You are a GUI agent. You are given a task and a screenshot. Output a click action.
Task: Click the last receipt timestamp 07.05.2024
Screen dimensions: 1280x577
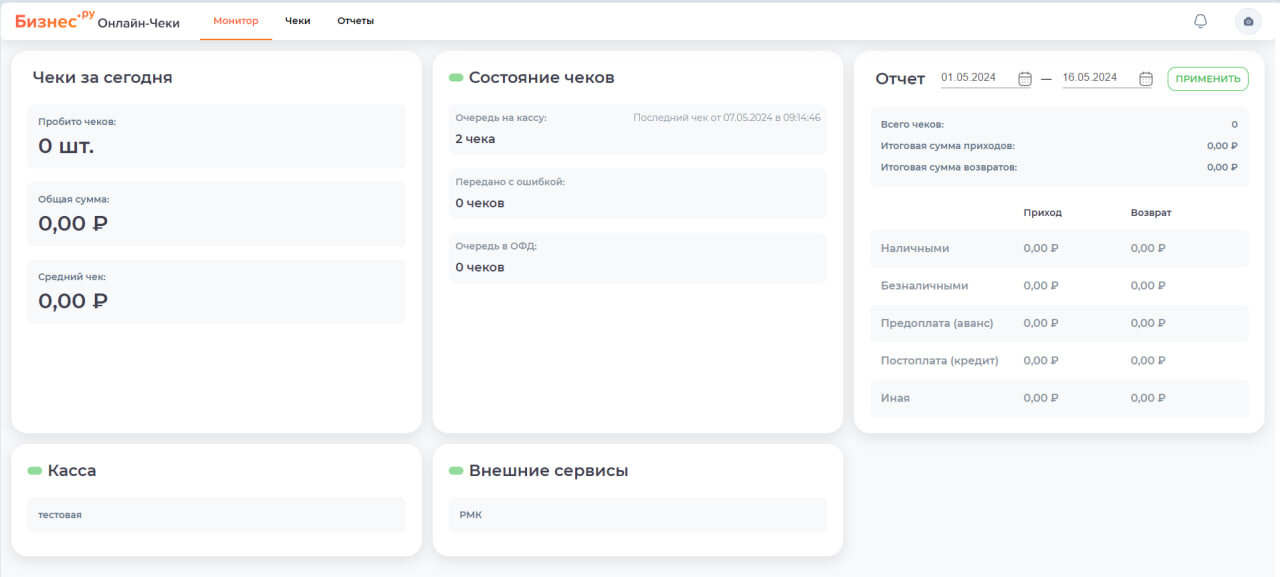pos(727,118)
